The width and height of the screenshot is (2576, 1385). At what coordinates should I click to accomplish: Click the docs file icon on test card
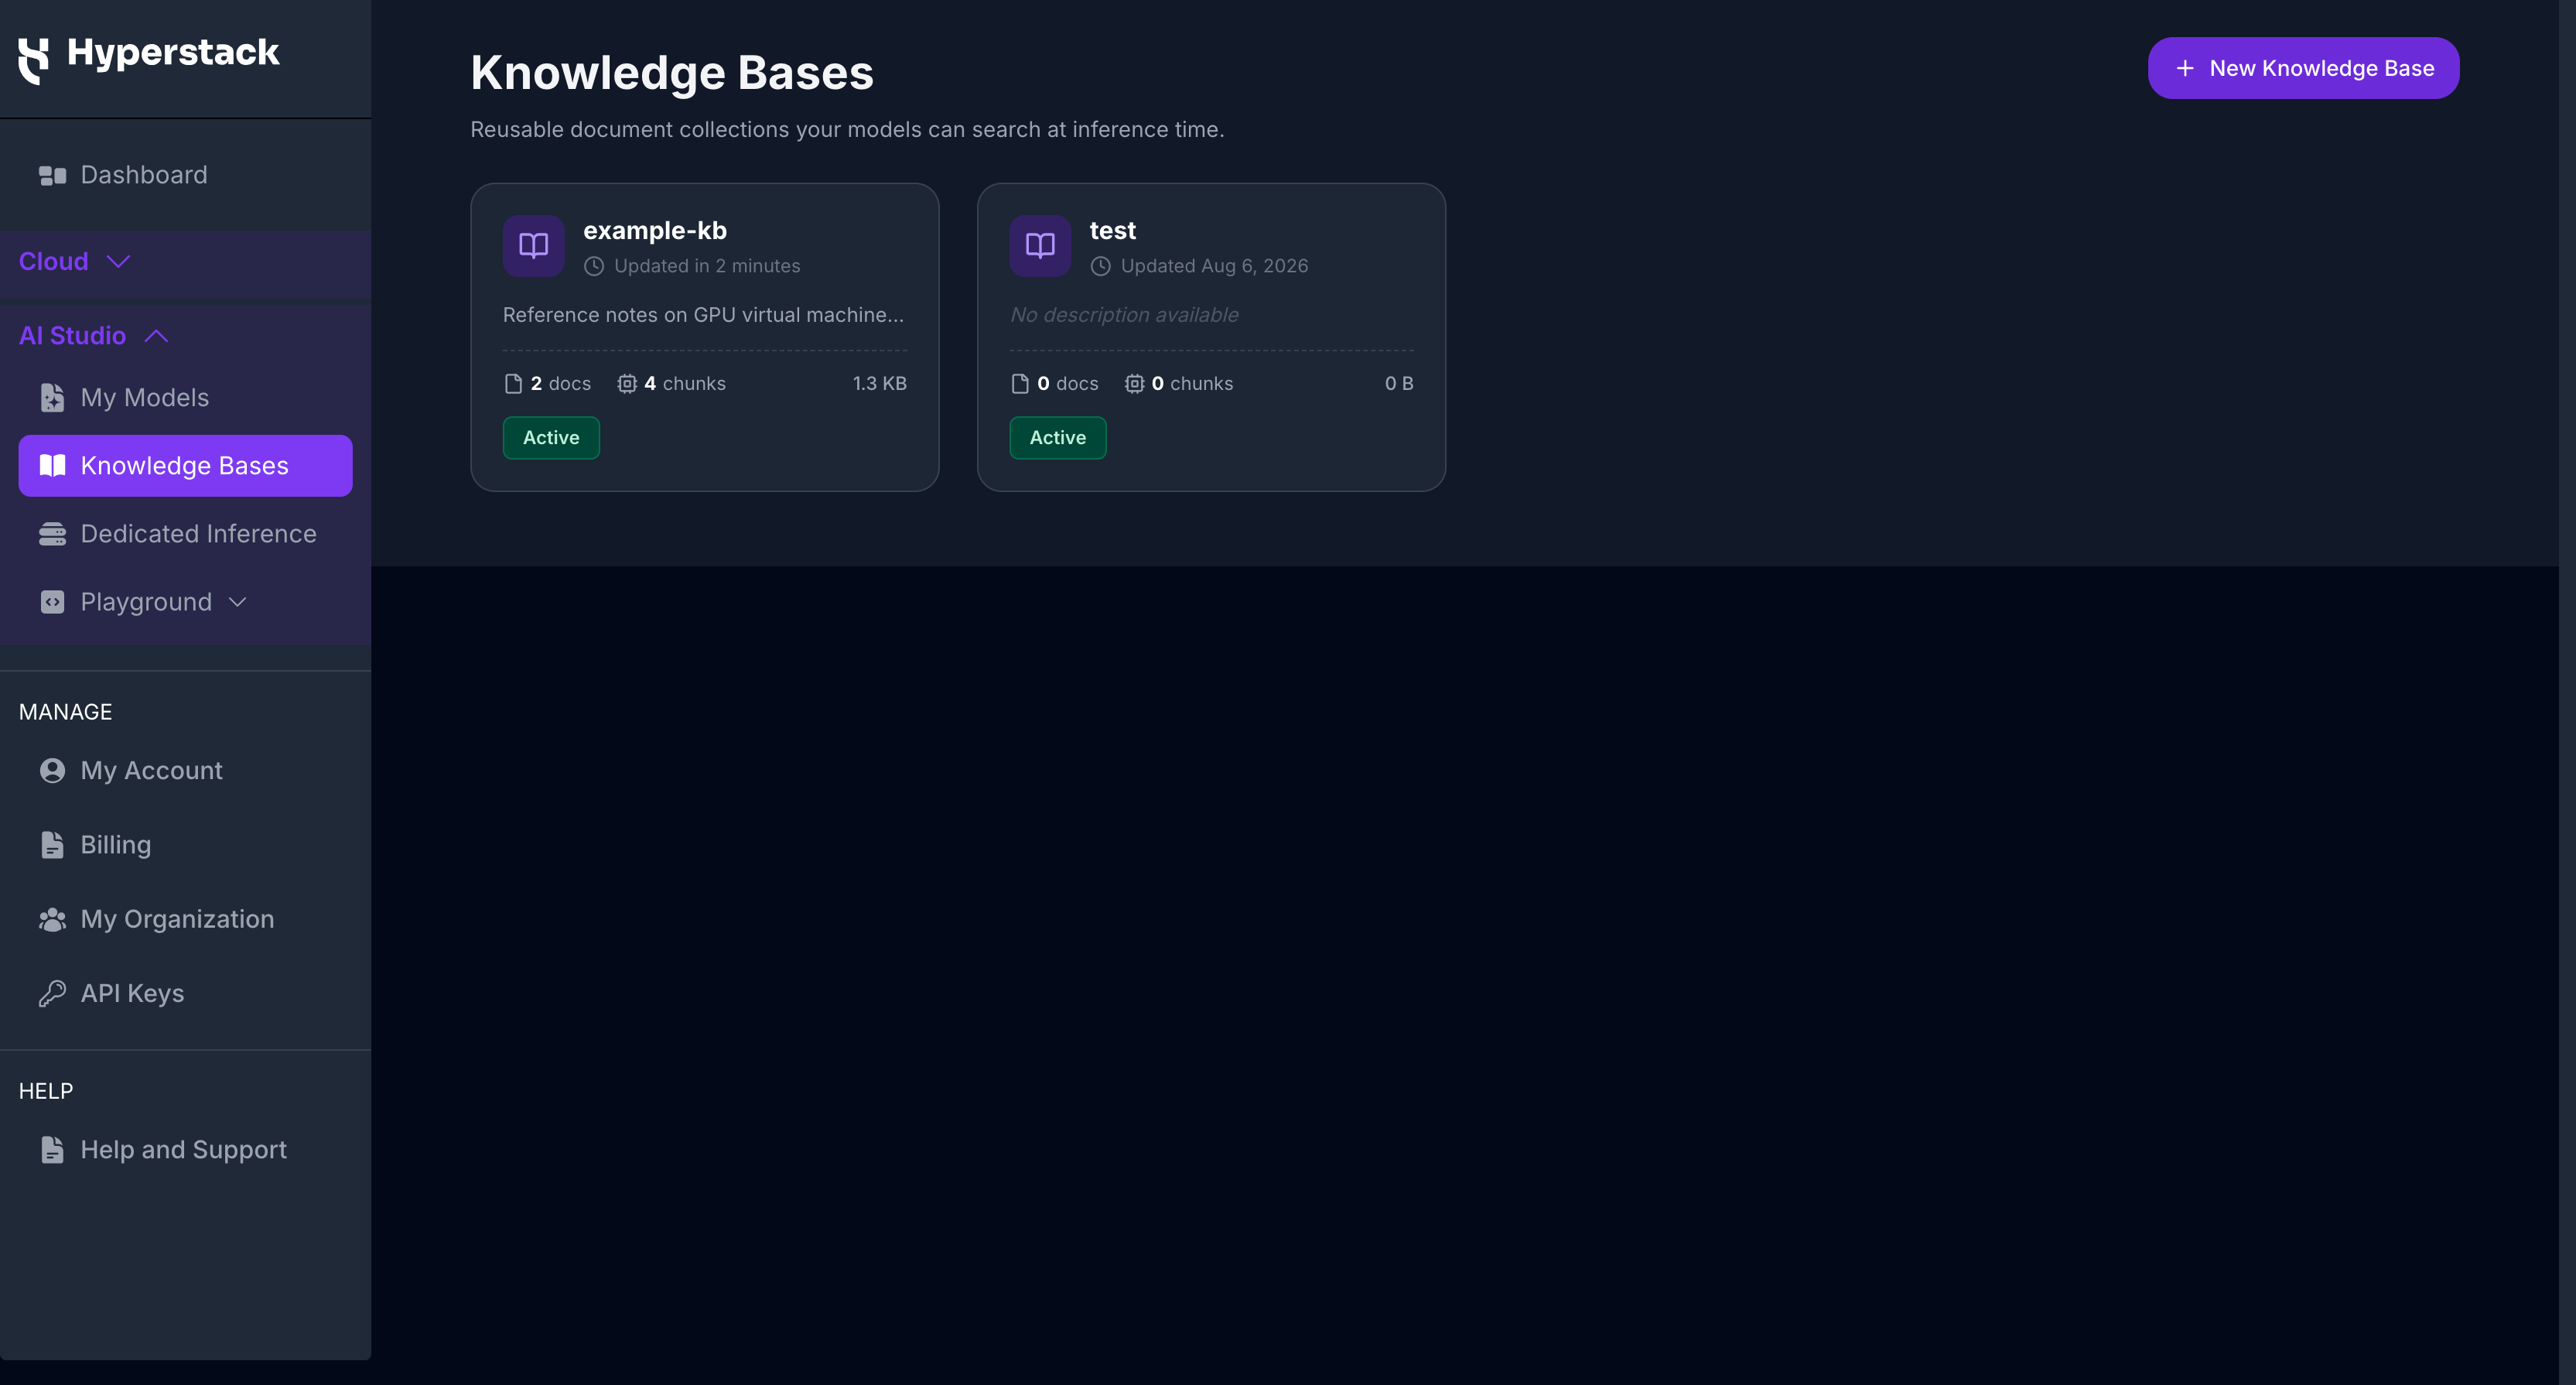(1020, 384)
